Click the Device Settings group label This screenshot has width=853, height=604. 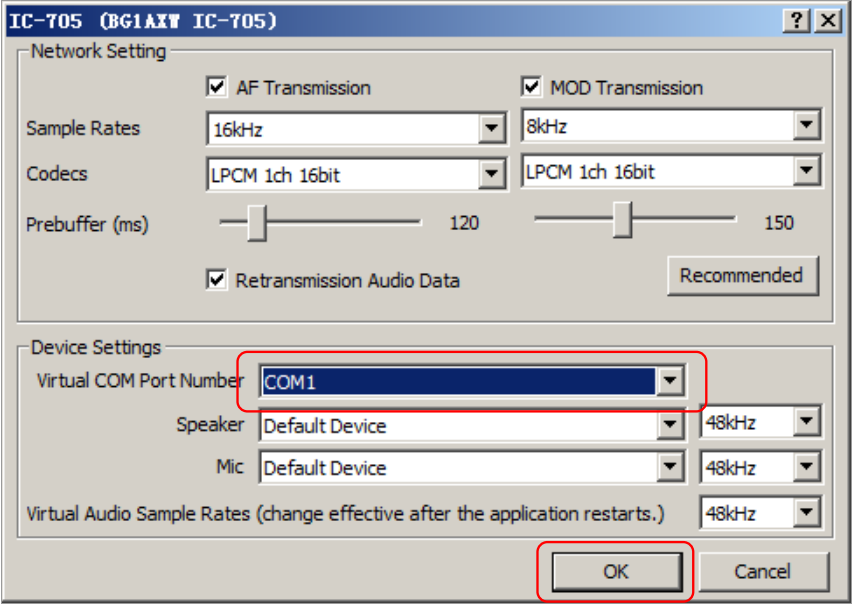click(x=96, y=347)
